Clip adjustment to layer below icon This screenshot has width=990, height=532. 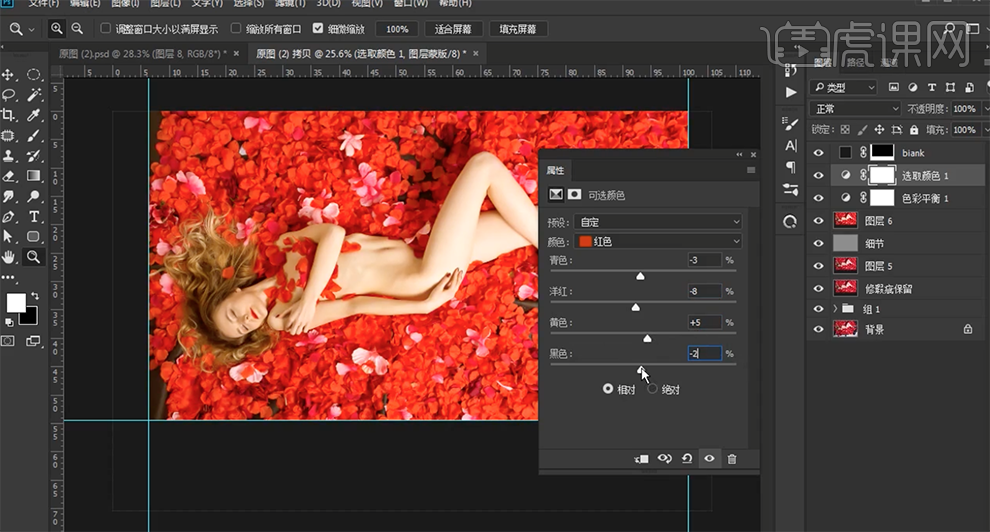642,458
